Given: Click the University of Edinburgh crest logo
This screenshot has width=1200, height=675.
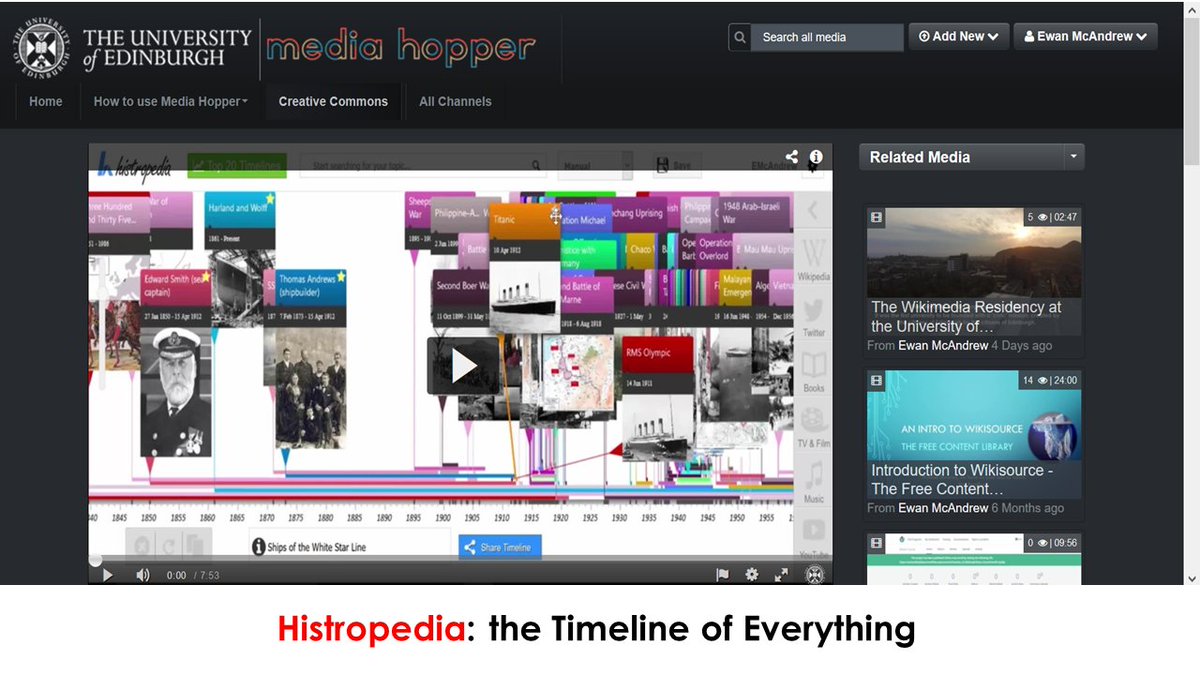Looking at the screenshot, I should coord(41,48).
